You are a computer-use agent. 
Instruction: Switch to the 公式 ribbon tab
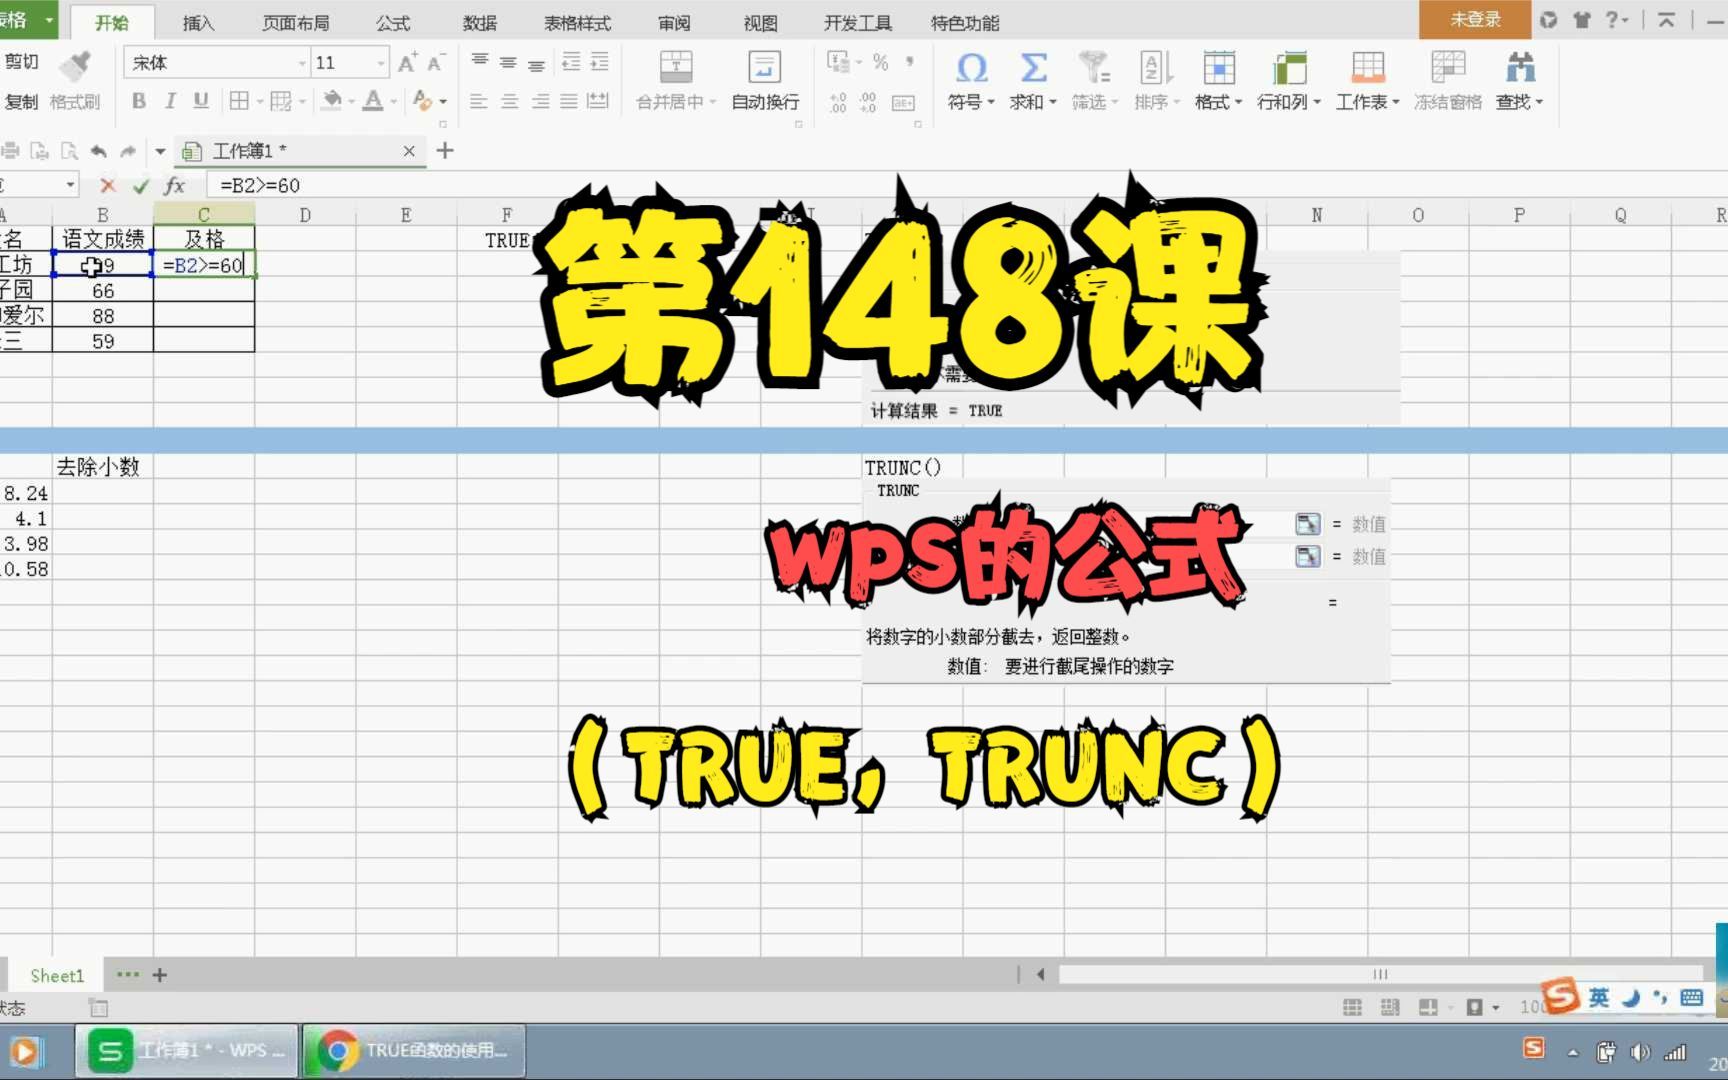click(x=392, y=22)
